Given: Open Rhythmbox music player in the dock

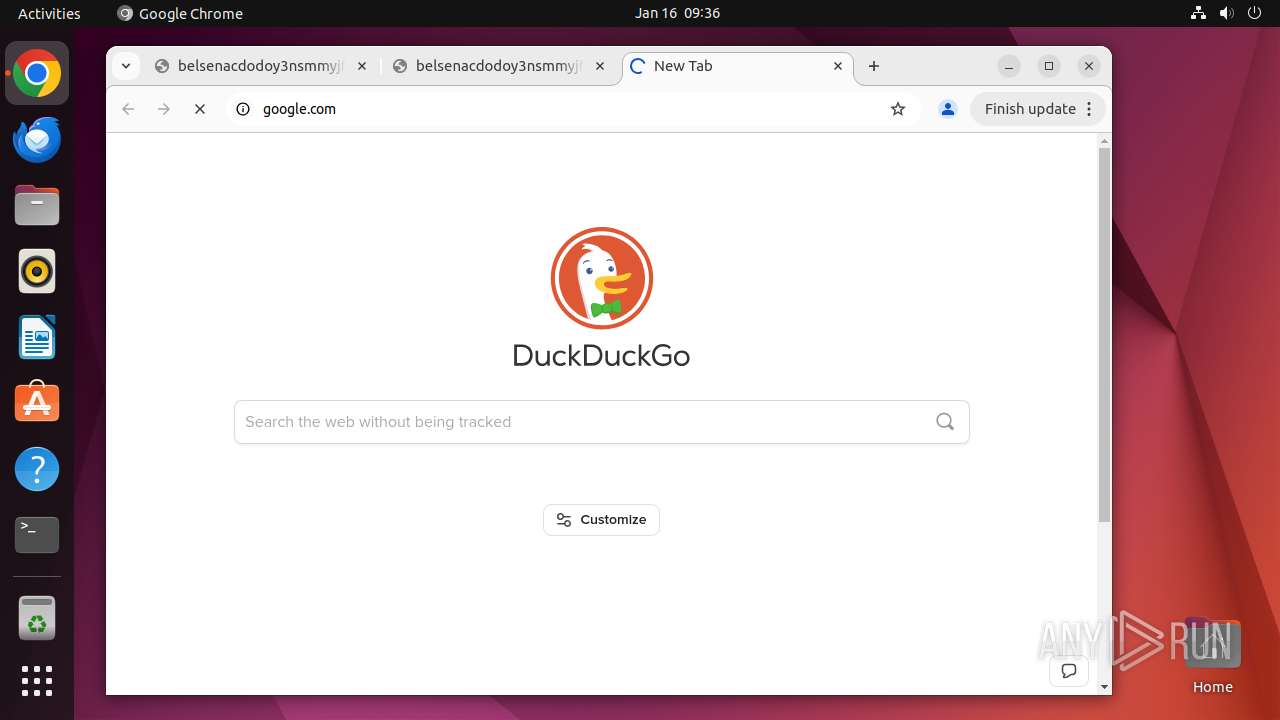Looking at the screenshot, I should tap(37, 272).
